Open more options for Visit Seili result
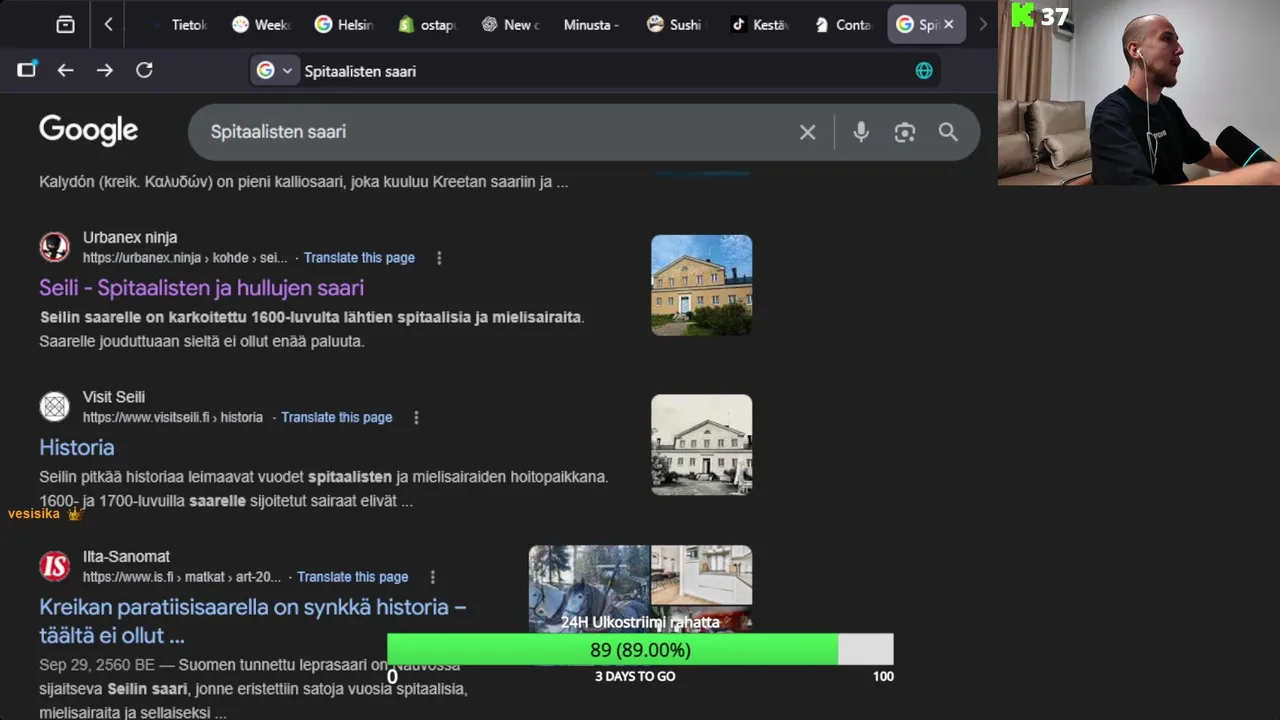The width and height of the screenshot is (1280, 720). coord(416,418)
